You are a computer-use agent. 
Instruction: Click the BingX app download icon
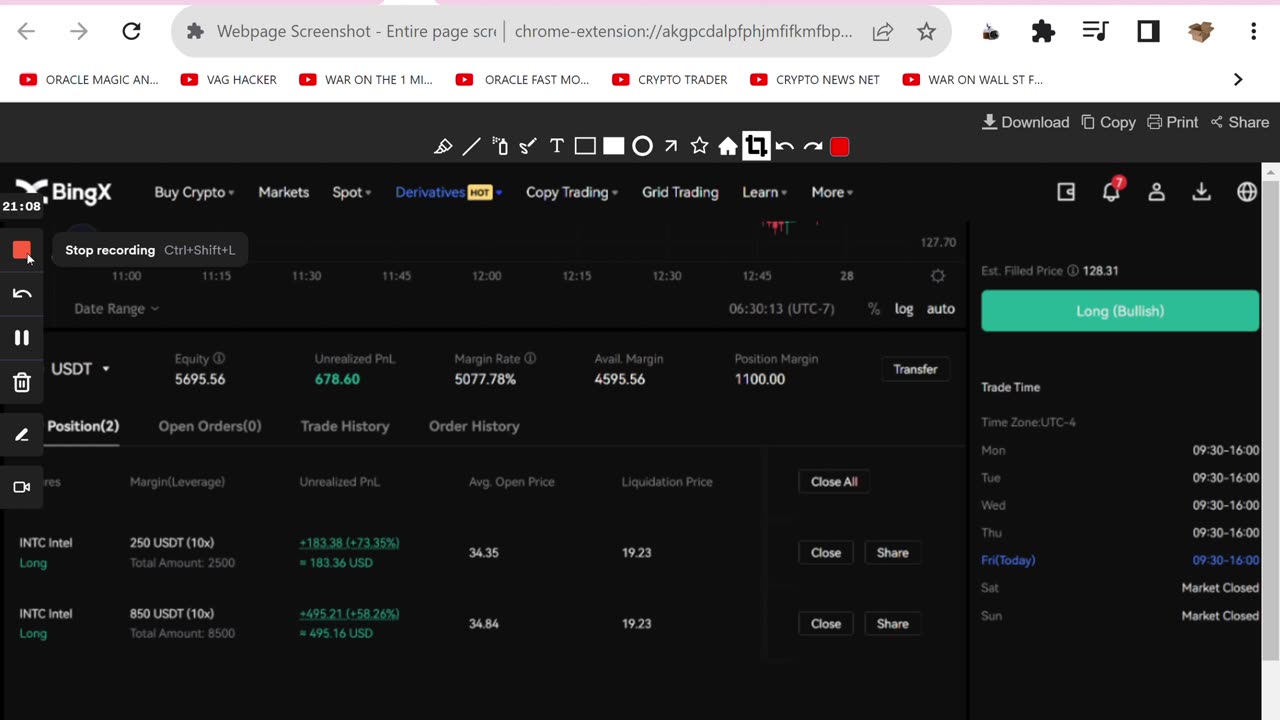[x=1202, y=192]
